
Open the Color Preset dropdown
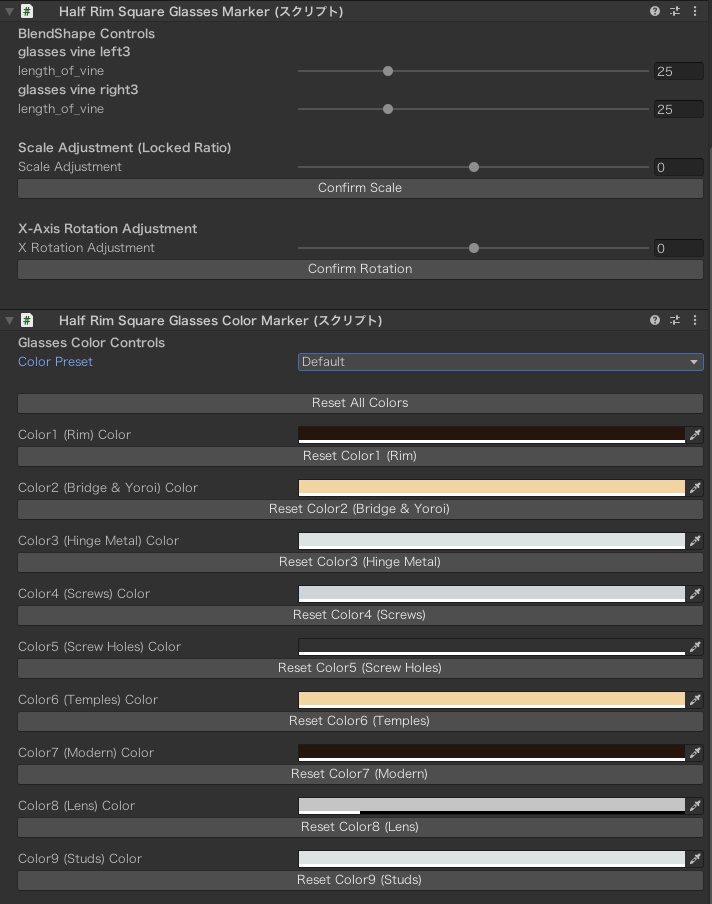500,362
